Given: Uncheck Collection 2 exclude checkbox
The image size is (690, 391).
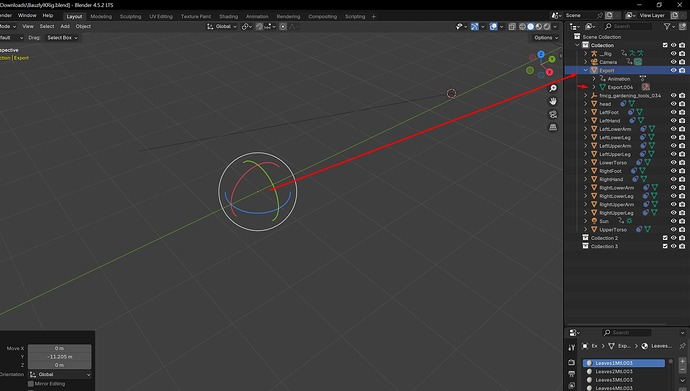Looking at the screenshot, I should 665,238.
